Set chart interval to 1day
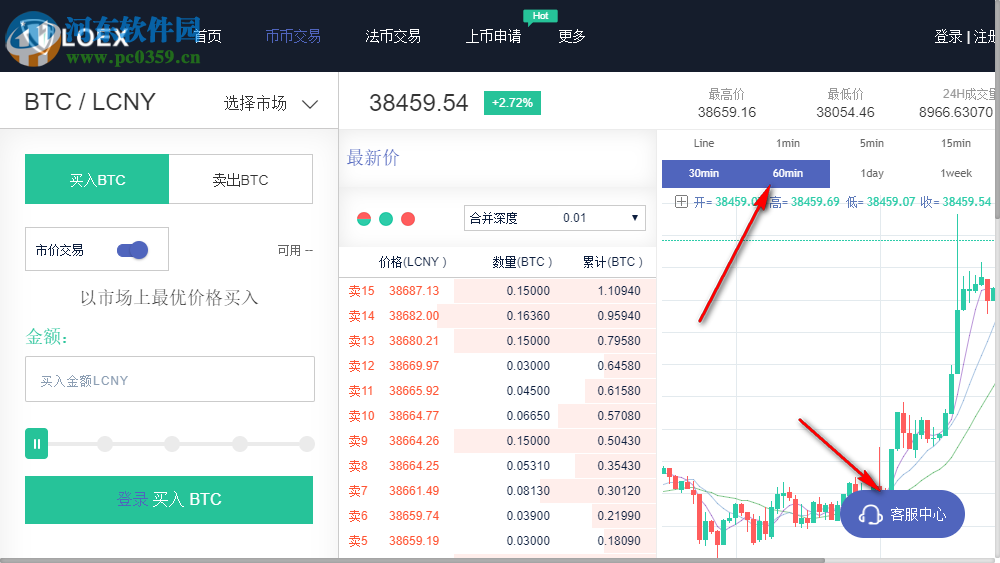1000x563 pixels. [872, 173]
